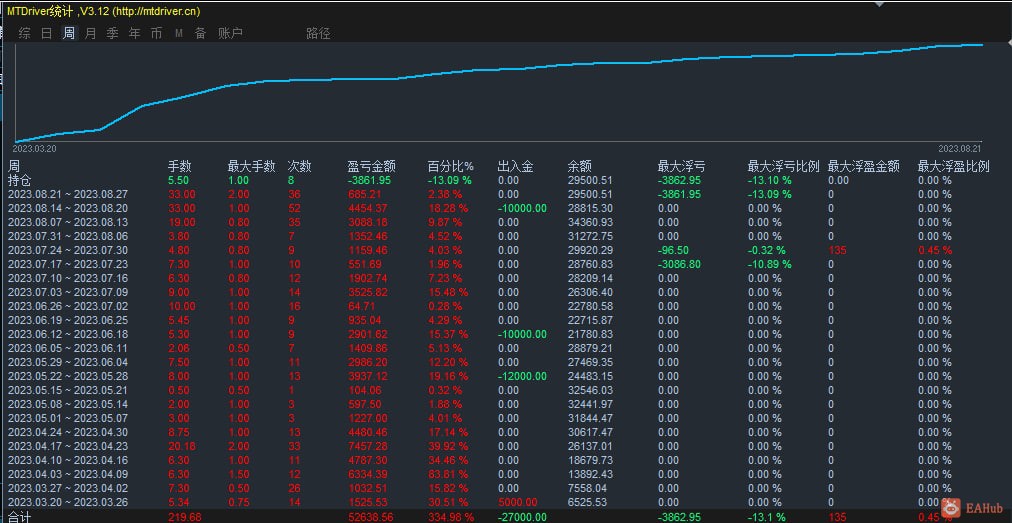Click the 盈亏金额 column header
This screenshot has height=523, width=1012.
(372, 167)
